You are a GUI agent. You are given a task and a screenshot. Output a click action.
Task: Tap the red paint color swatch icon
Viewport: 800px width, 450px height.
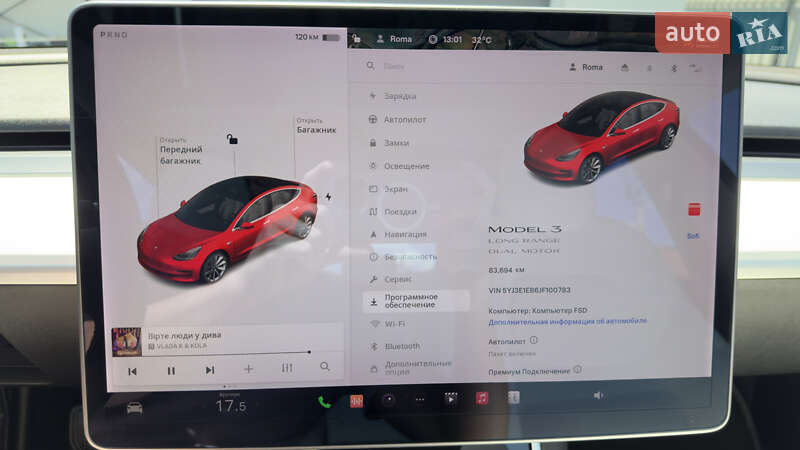click(694, 209)
